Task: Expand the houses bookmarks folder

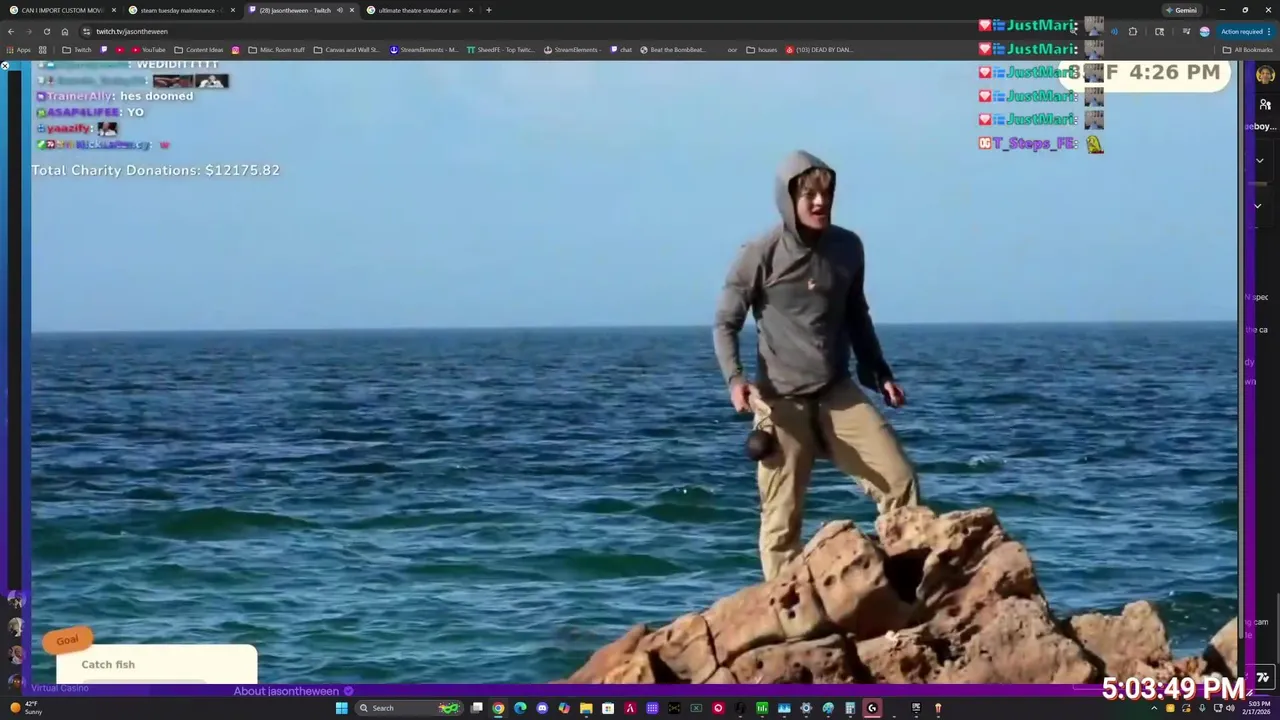Action: point(762,50)
